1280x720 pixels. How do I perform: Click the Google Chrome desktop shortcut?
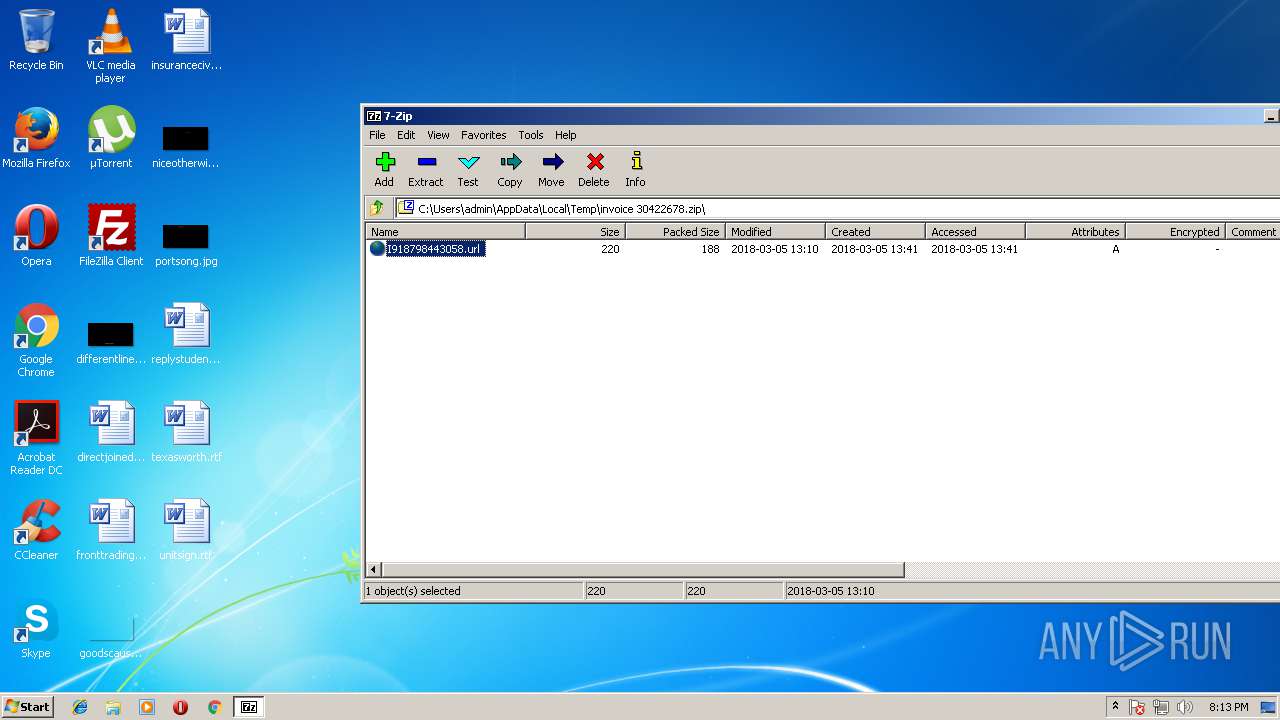[x=36, y=340]
